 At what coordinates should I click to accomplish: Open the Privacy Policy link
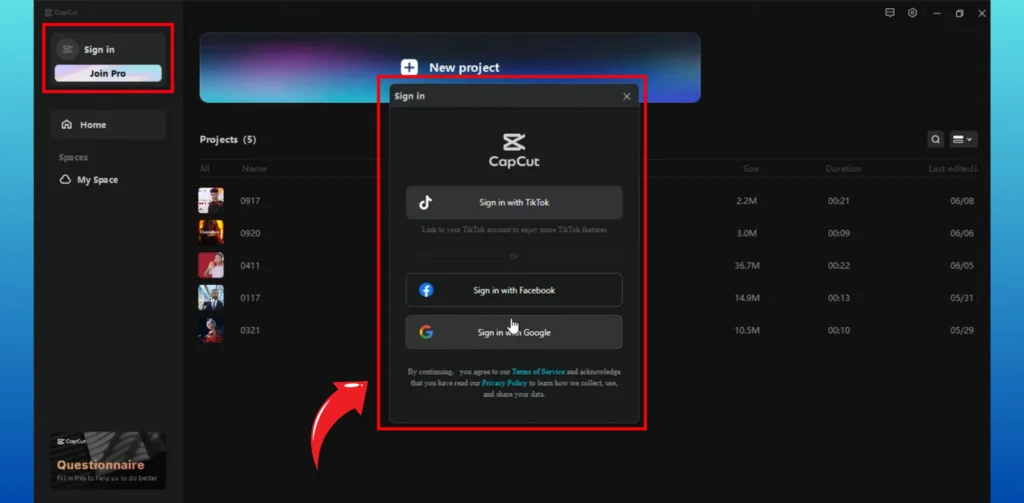pos(504,383)
